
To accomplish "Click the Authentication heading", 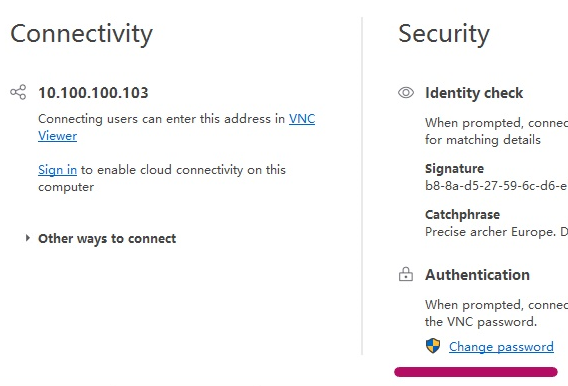I will (477, 275).
